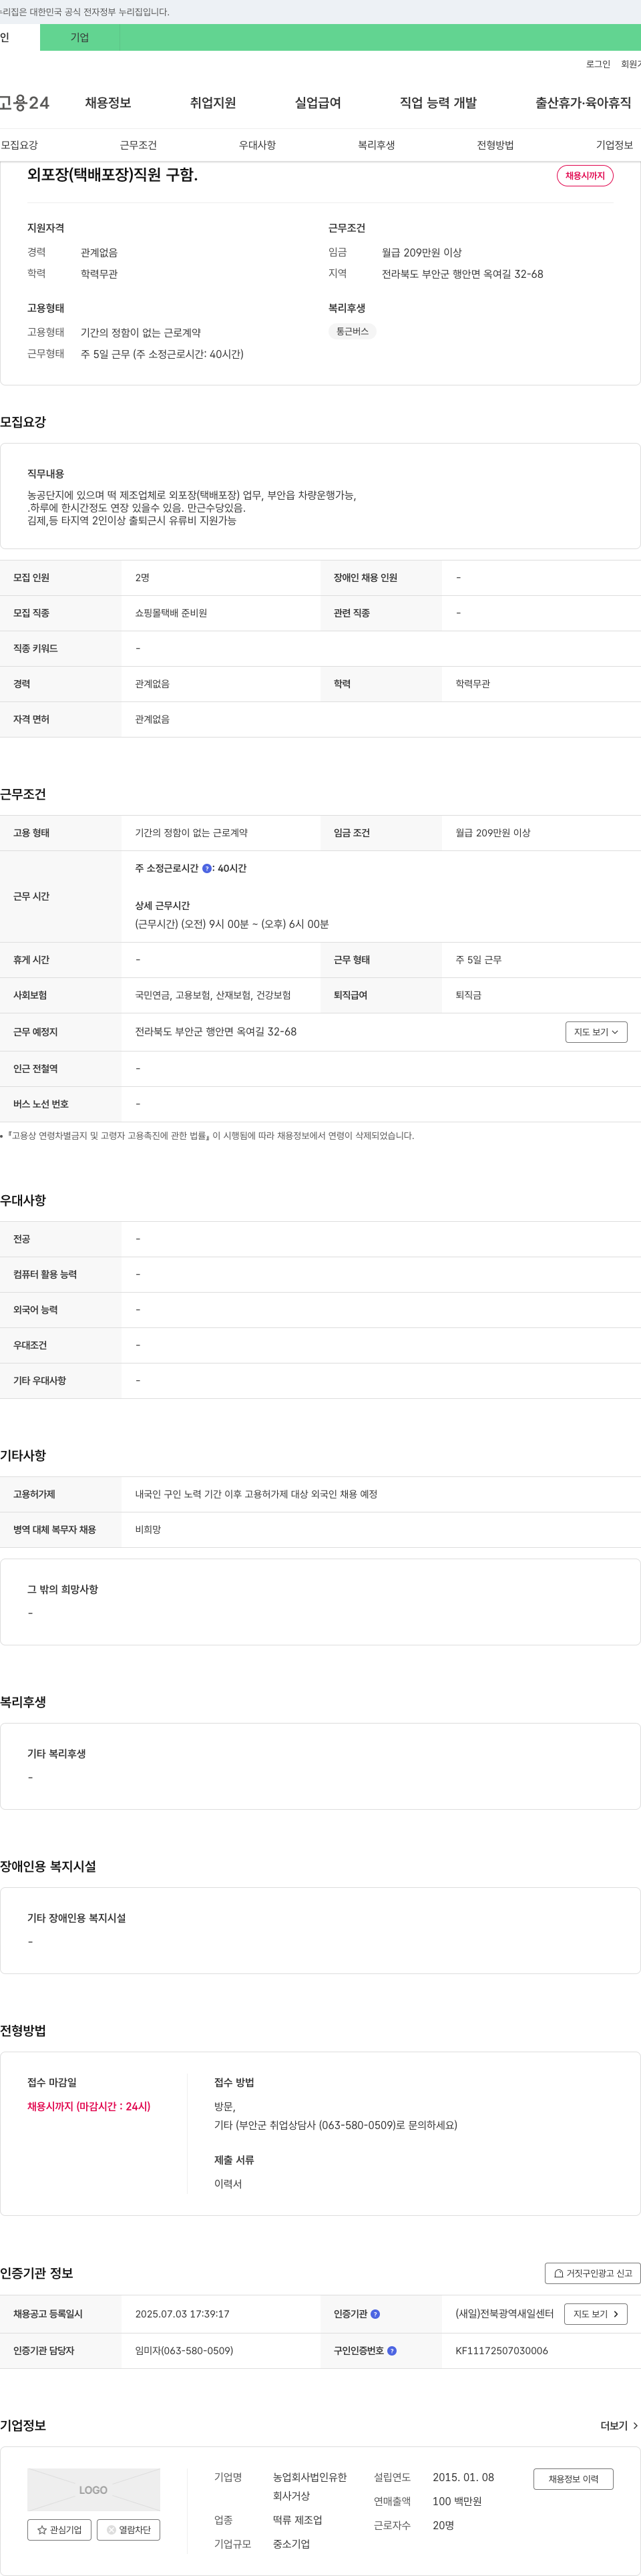
Task: Select 구인인증번호 value KF11172507030006
Action: tap(502, 2351)
